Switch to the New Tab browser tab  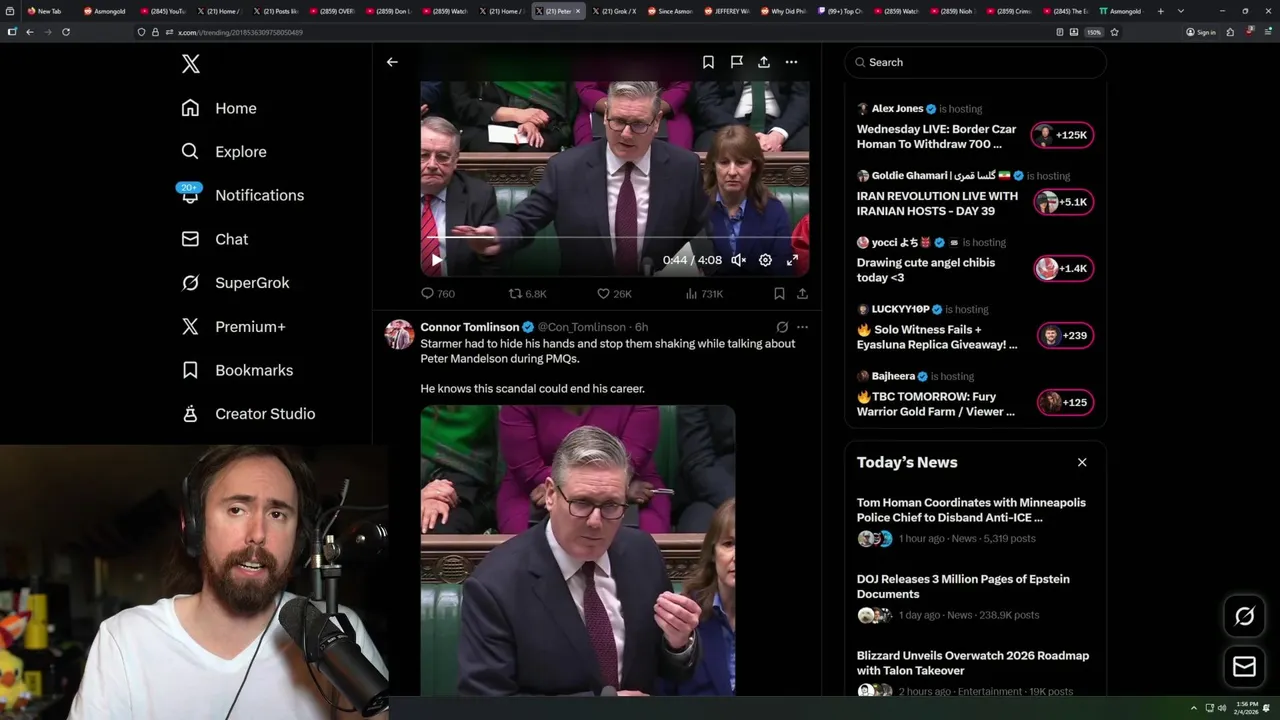click(48, 11)
